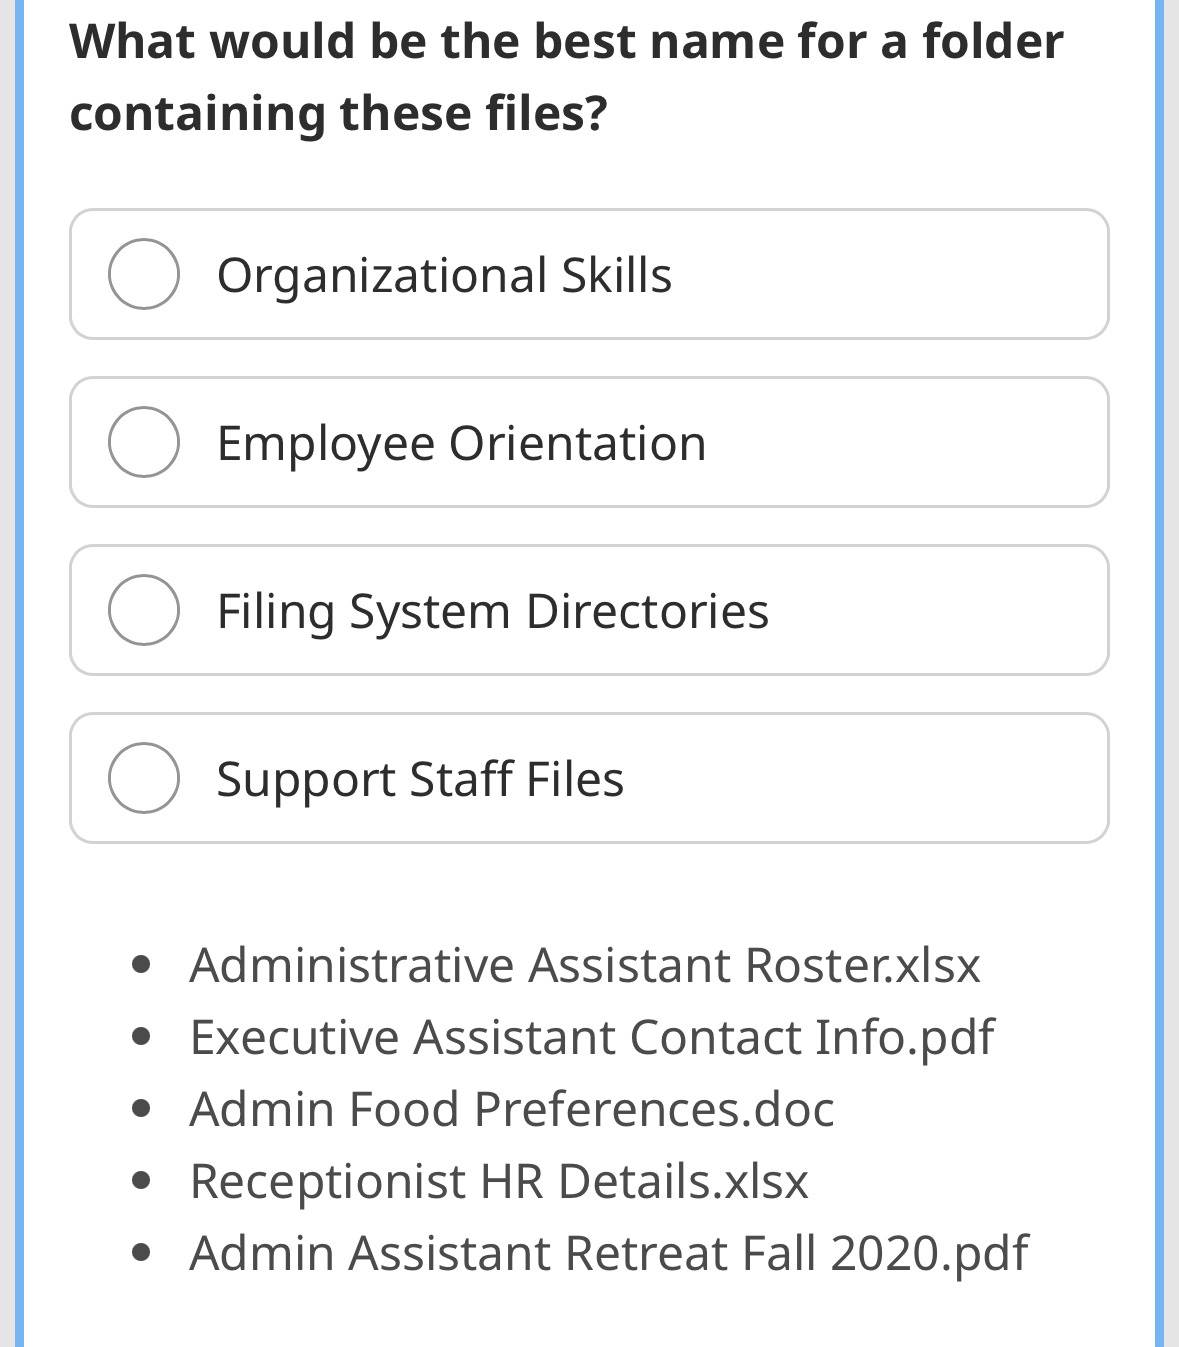1179x1347 pixels.
Task: Click the Support Staff Files option label
Action: pyautogui.click(x=419, y=779)
